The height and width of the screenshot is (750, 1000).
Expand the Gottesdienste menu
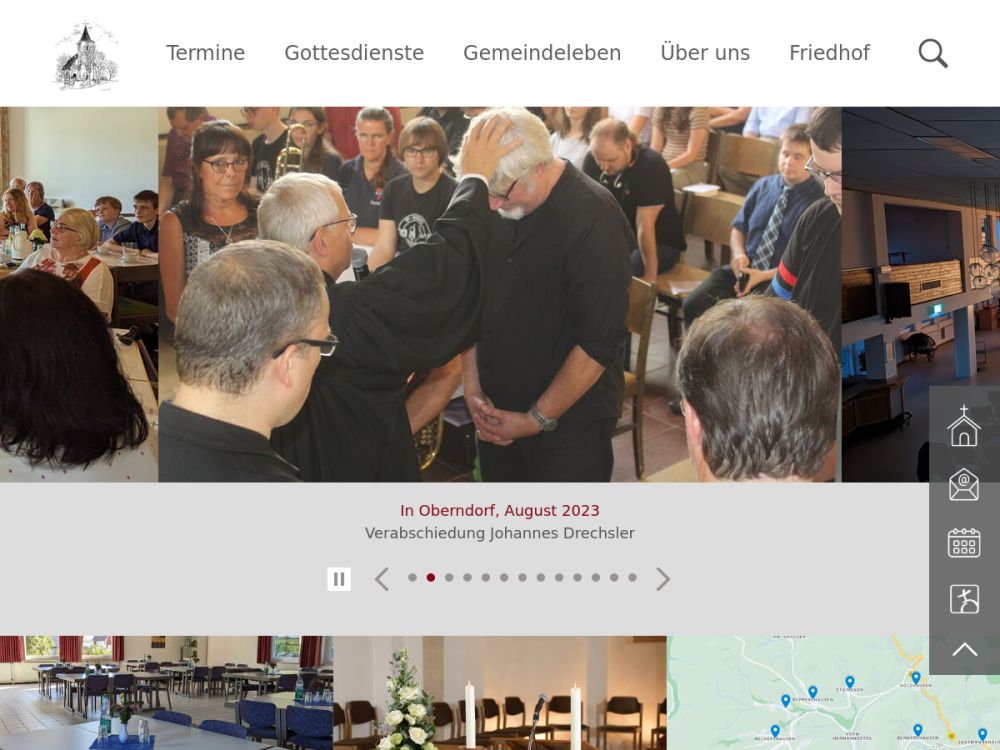point(354,53)
